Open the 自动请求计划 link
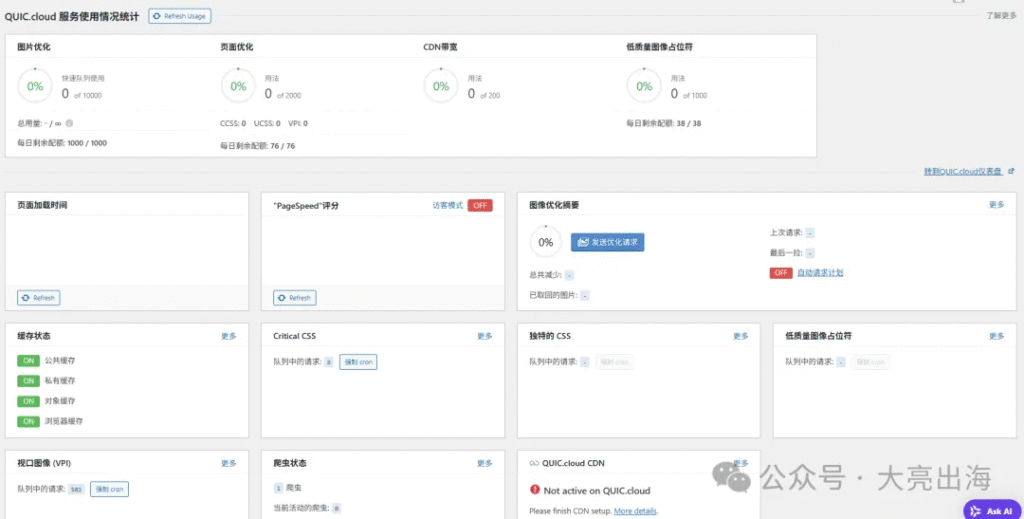Image resolution: width=1024 pixels, height=519 pixels. tap(820, 273)
